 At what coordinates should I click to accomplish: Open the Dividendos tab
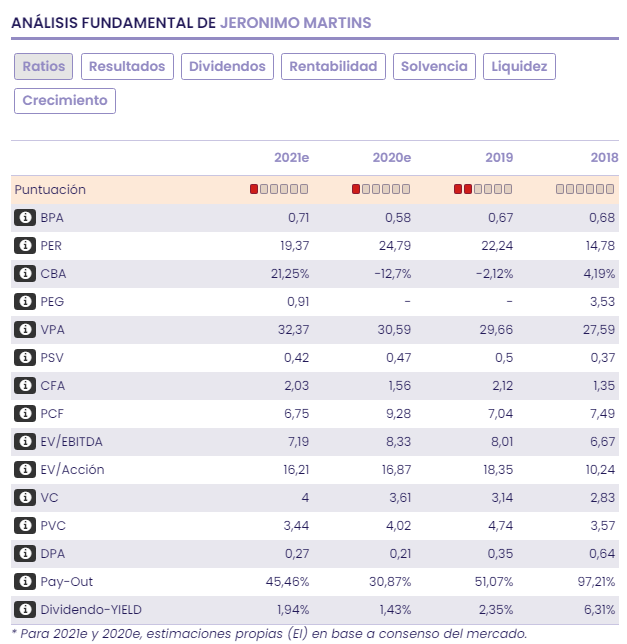coord(227,67)
